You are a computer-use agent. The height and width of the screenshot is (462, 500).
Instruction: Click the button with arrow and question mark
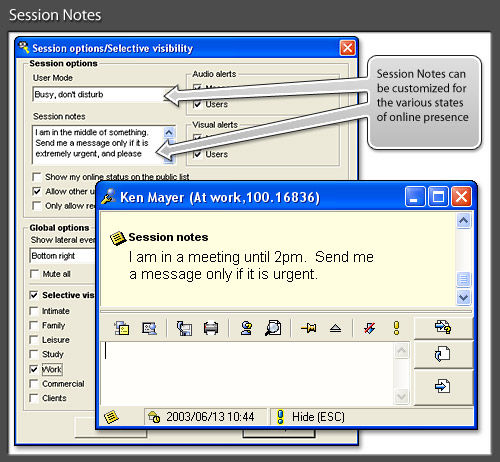(x=443, y=327)
